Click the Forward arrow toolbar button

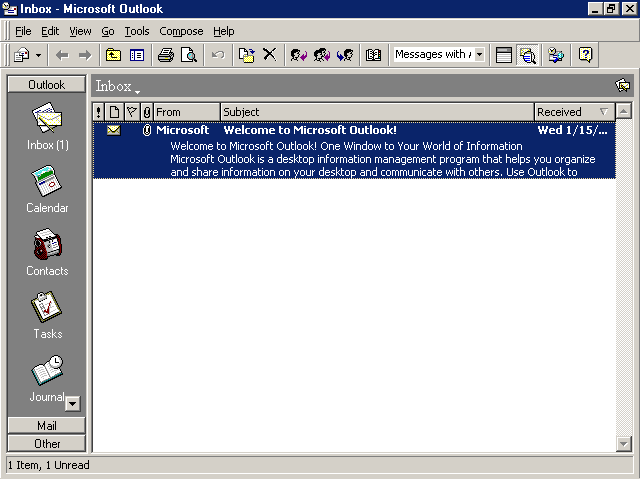(85, 55)
